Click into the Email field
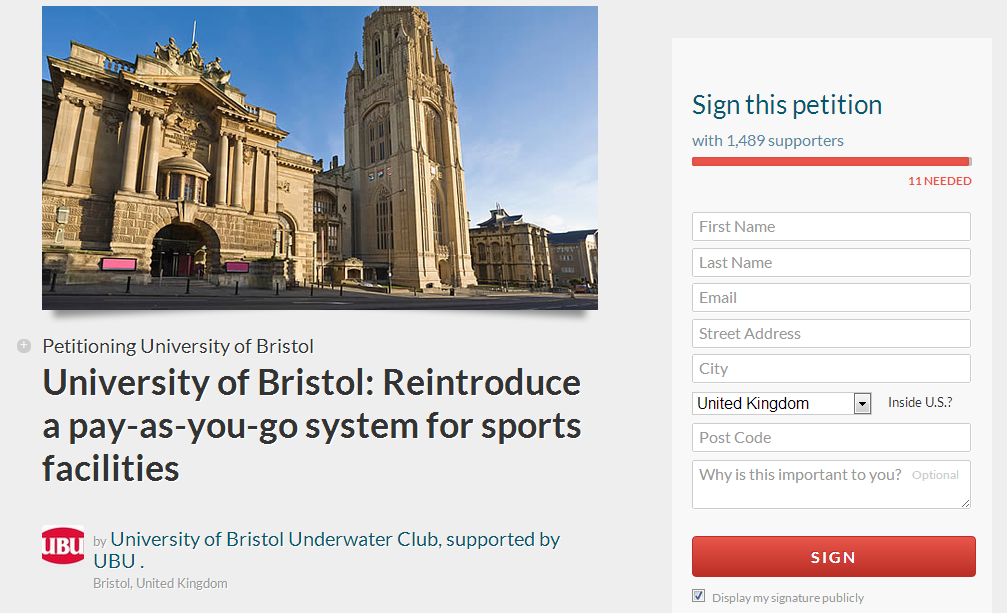The width and height of the screenshot is (1007, 613). click(831, 297)
